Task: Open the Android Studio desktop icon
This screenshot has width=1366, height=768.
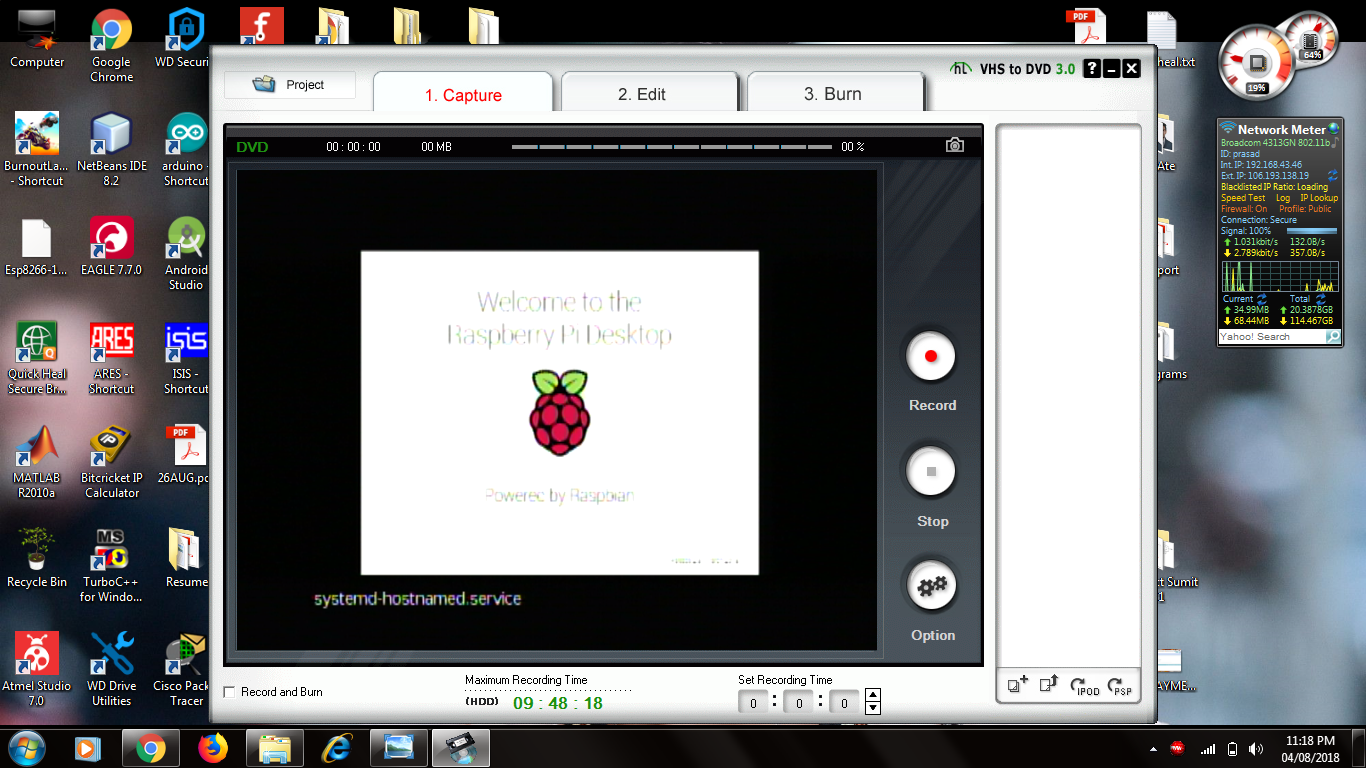Action: coord(186,254)
